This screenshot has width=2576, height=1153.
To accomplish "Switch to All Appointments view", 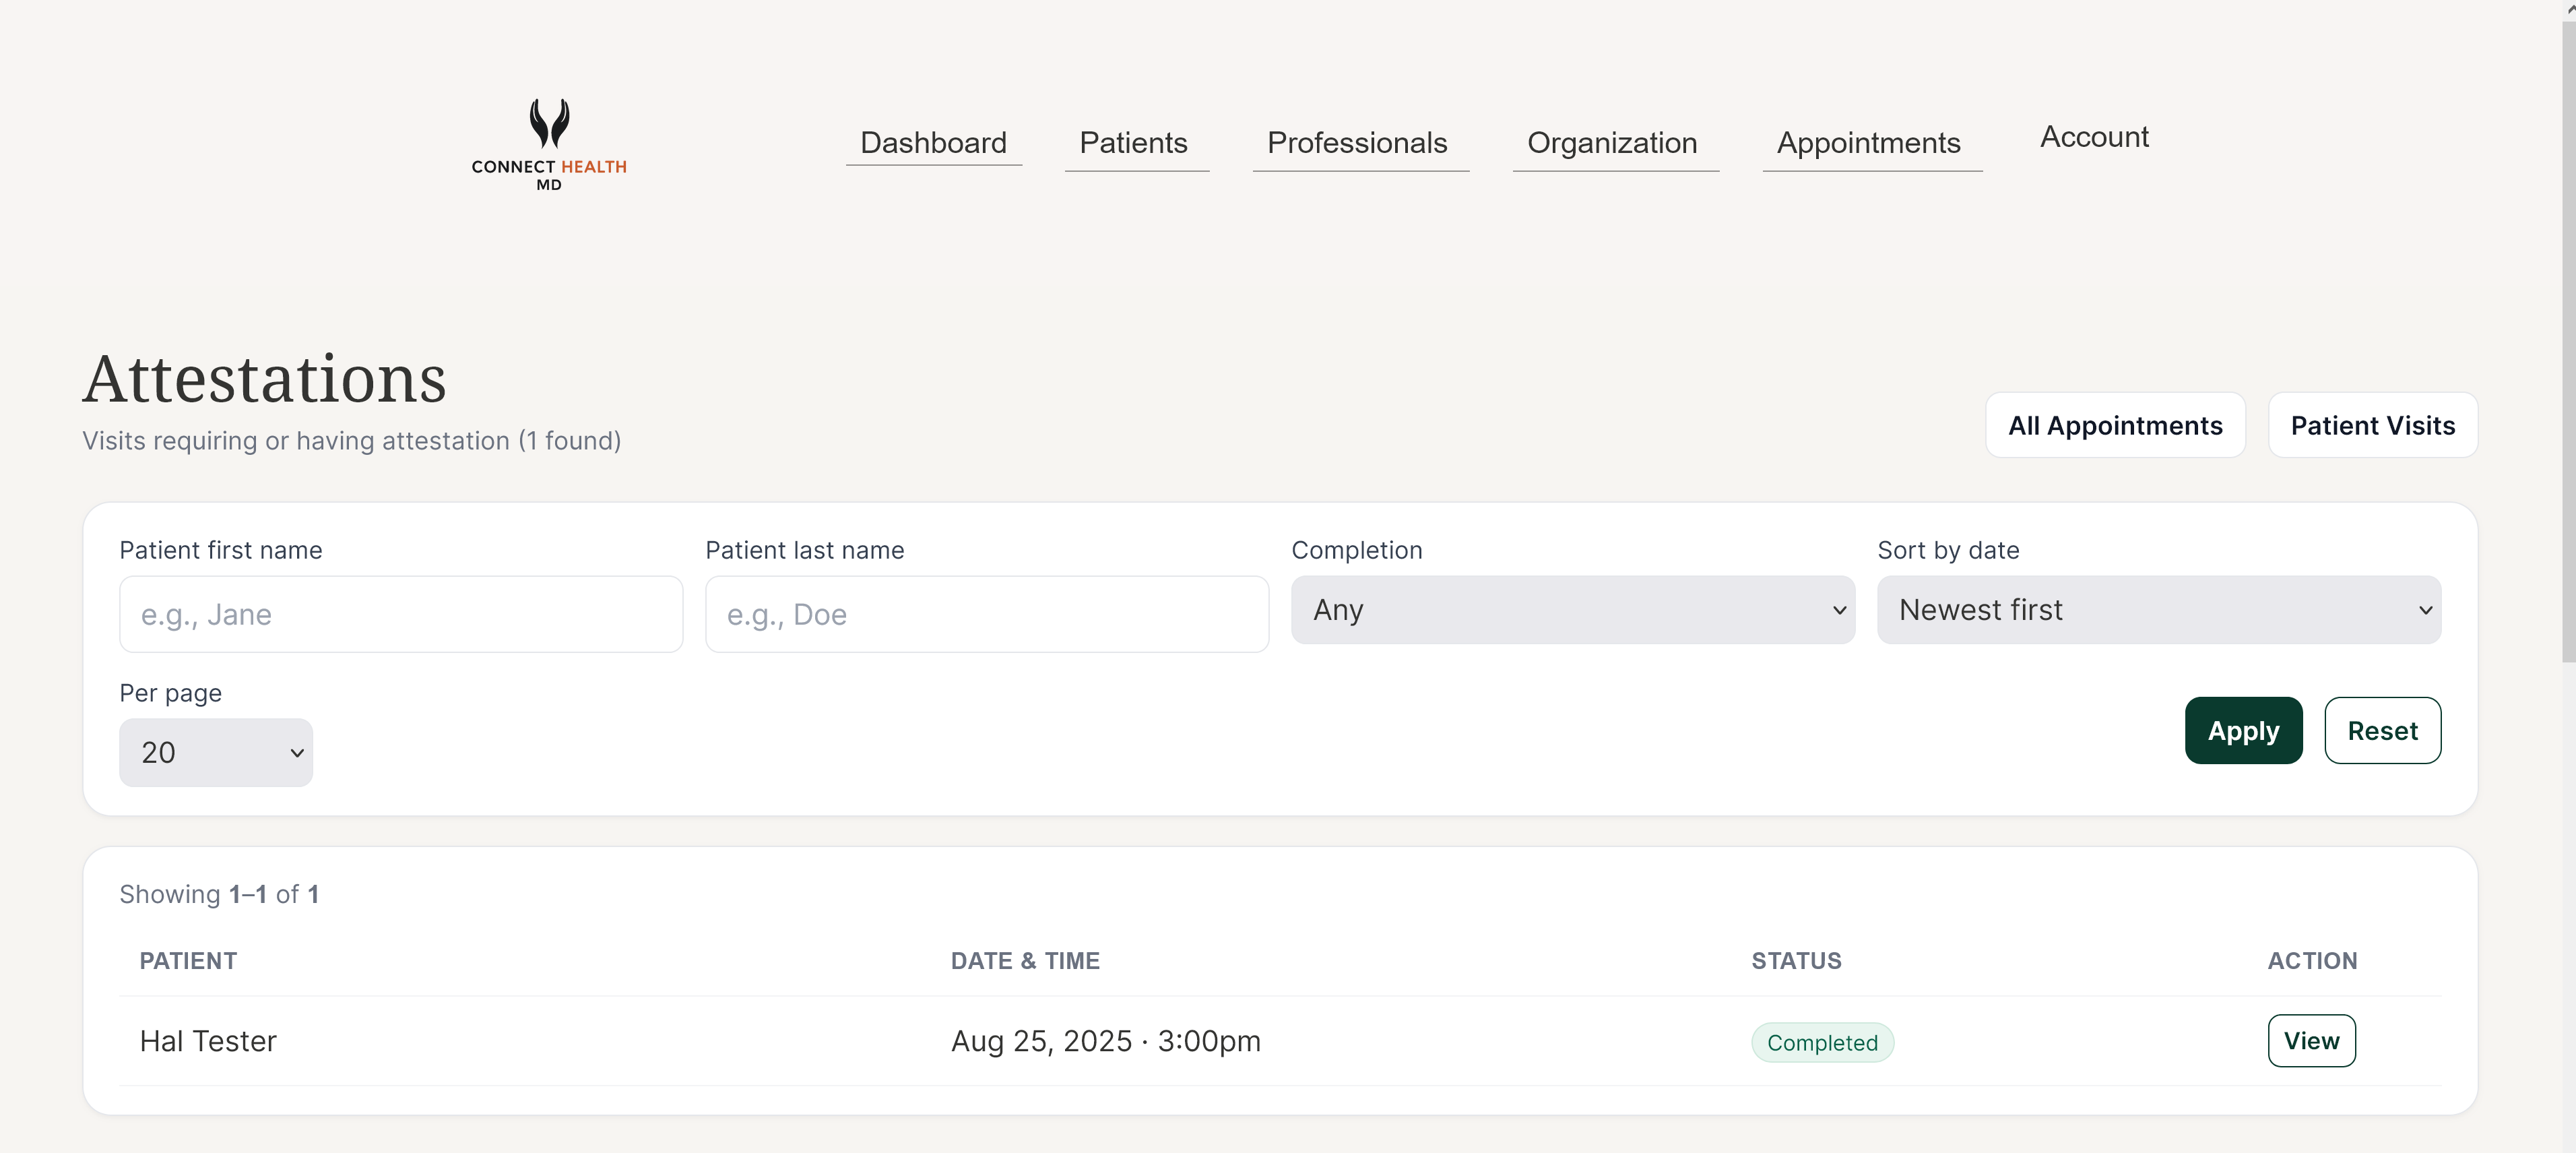I will coord(2115,424).
